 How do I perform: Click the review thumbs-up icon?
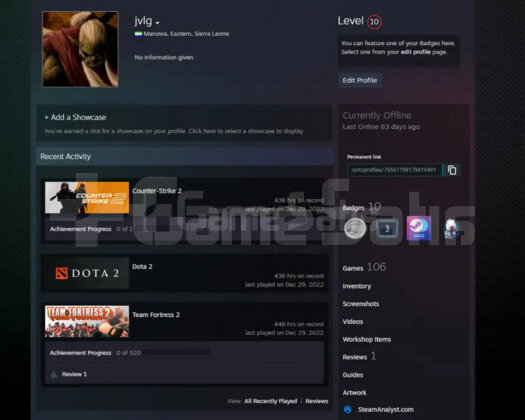coord(54,374)
